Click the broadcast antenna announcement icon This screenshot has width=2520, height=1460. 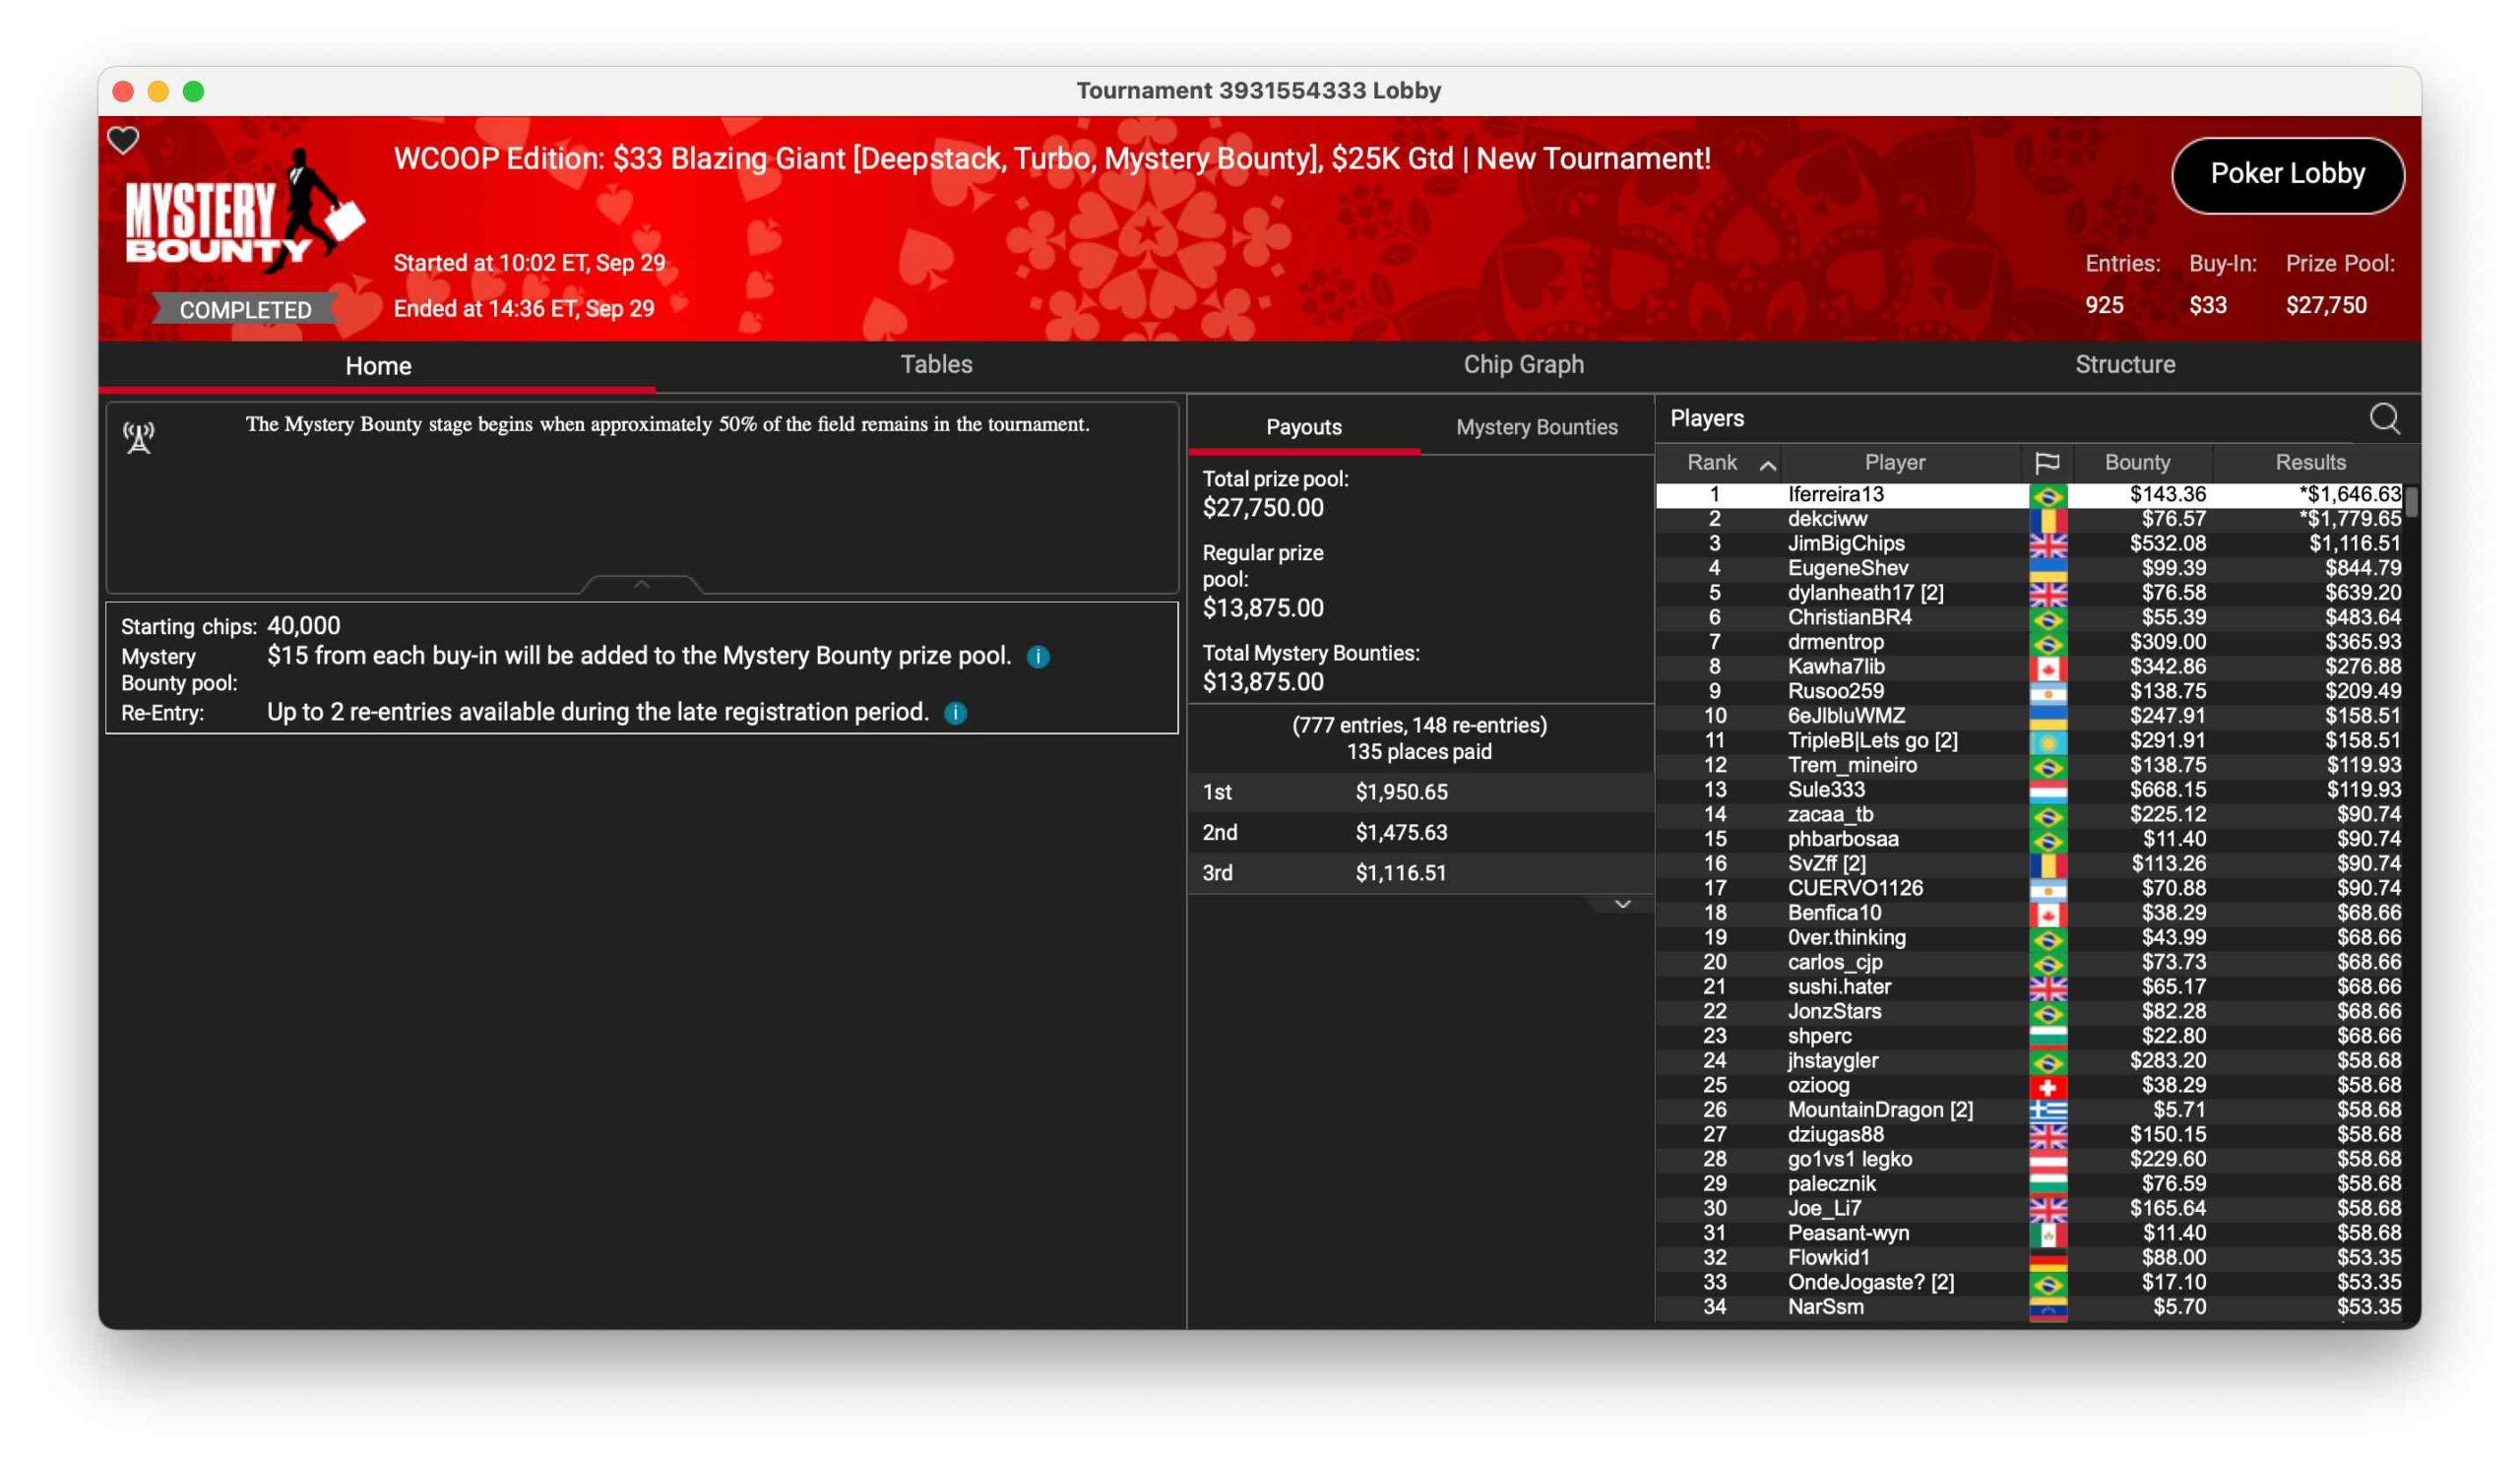[139, 437]
